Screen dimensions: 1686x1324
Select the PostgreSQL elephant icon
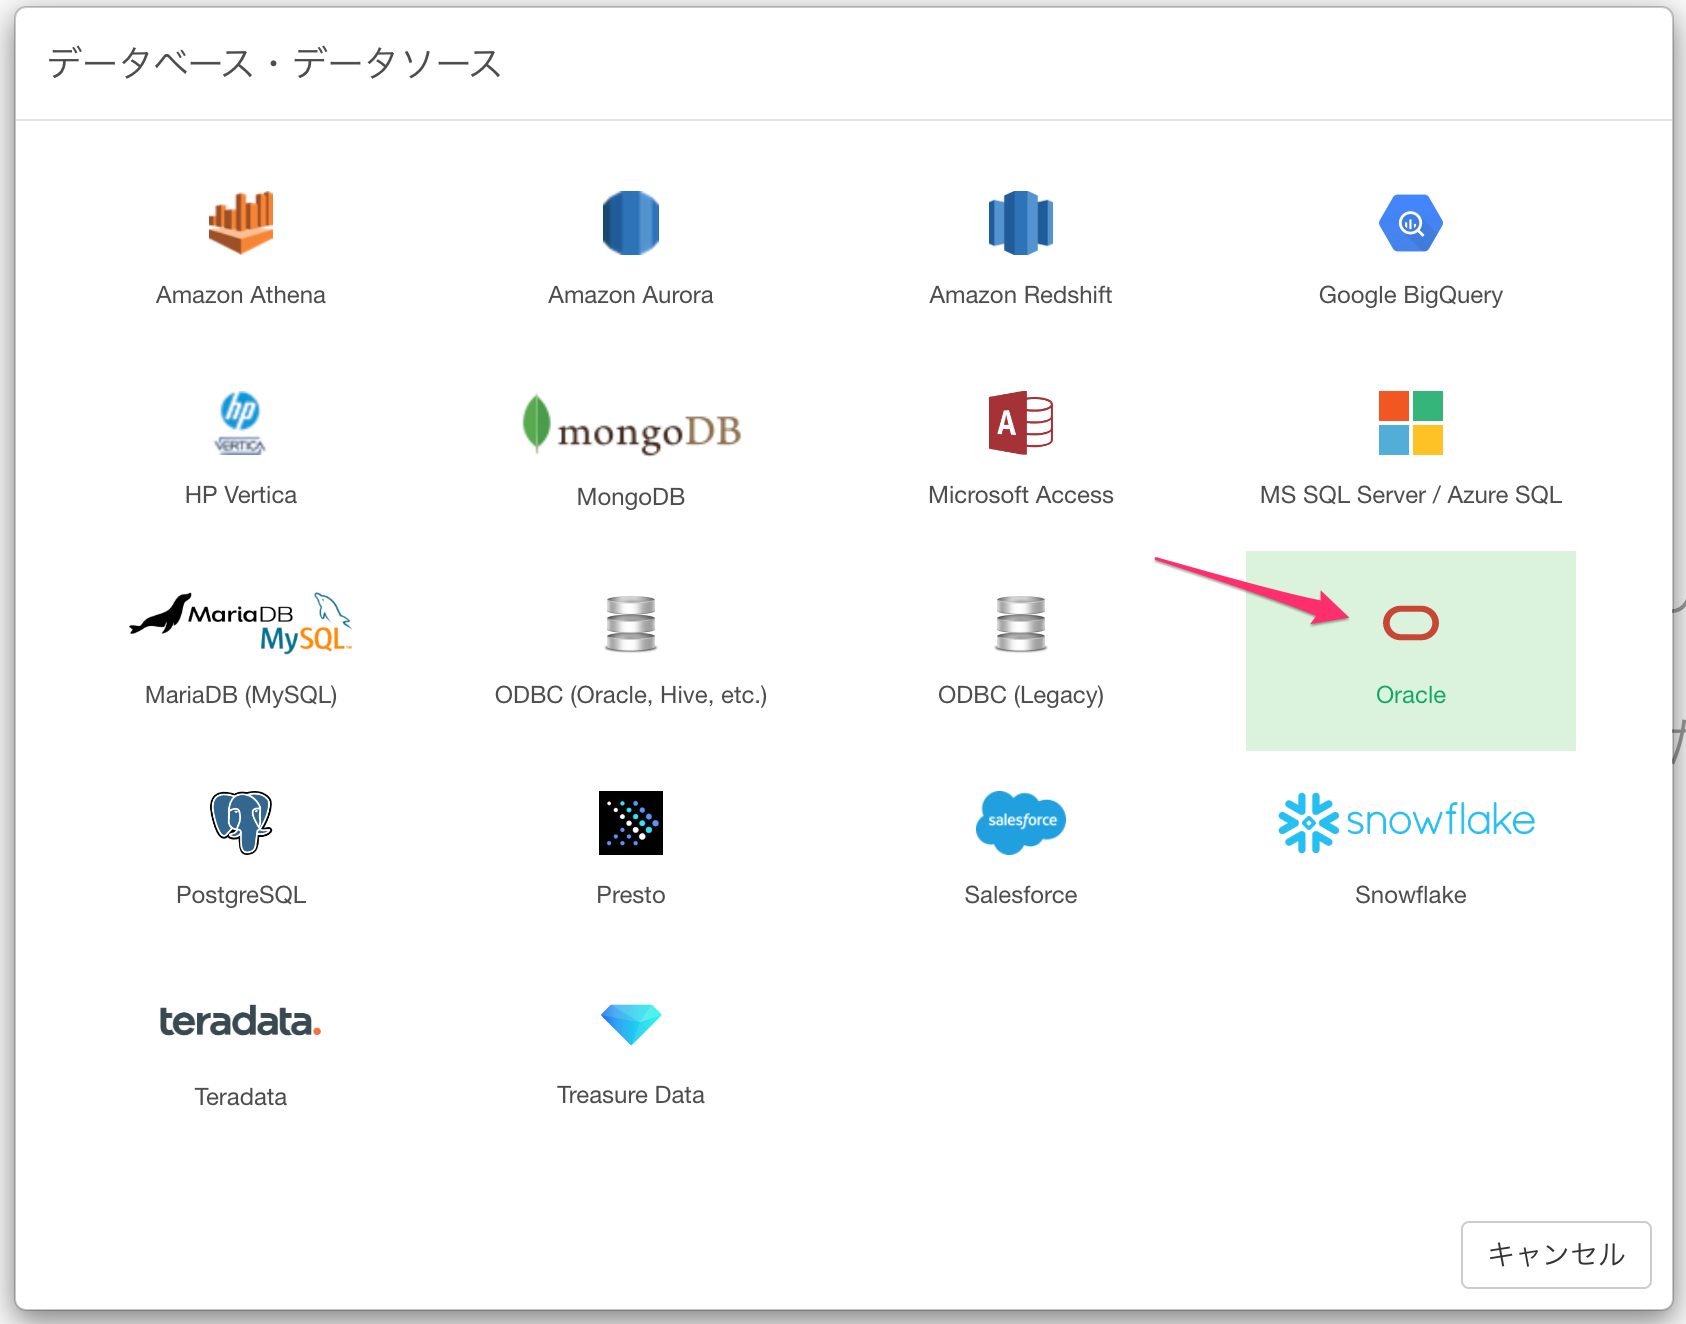pos(241,823)
